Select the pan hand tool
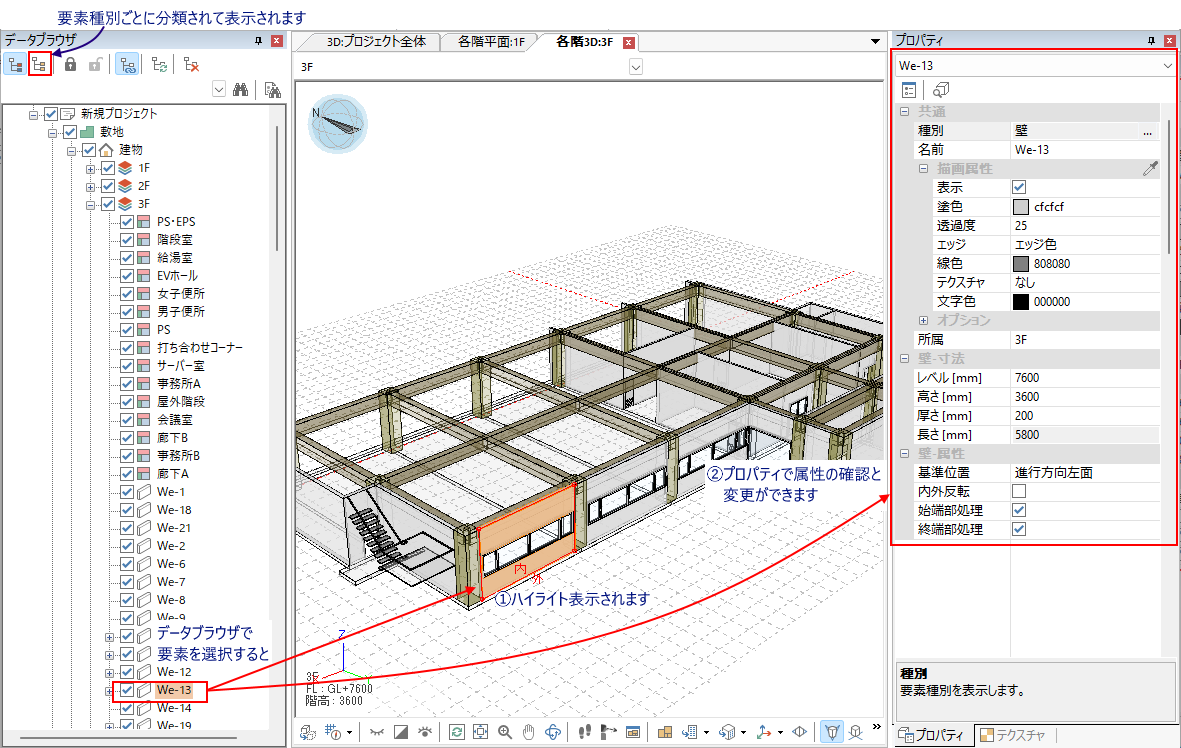This screenshot has width=1181, height=748. (529, 732)
